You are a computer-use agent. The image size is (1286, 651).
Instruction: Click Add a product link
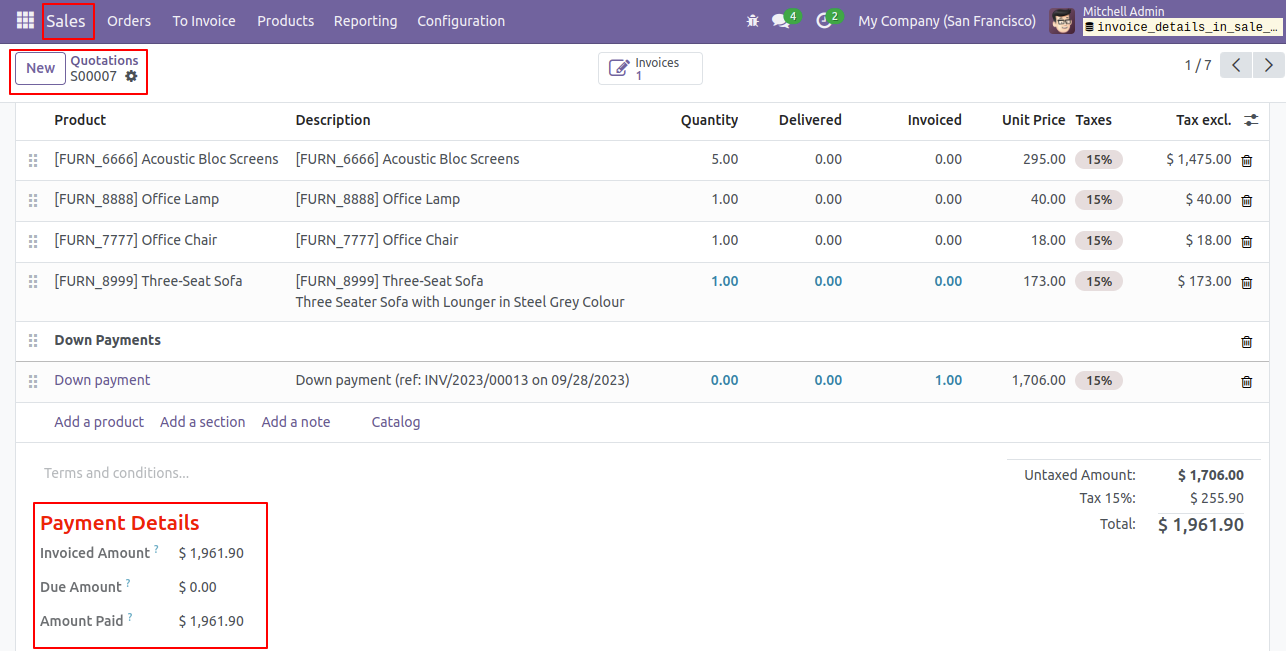(99, 422)
